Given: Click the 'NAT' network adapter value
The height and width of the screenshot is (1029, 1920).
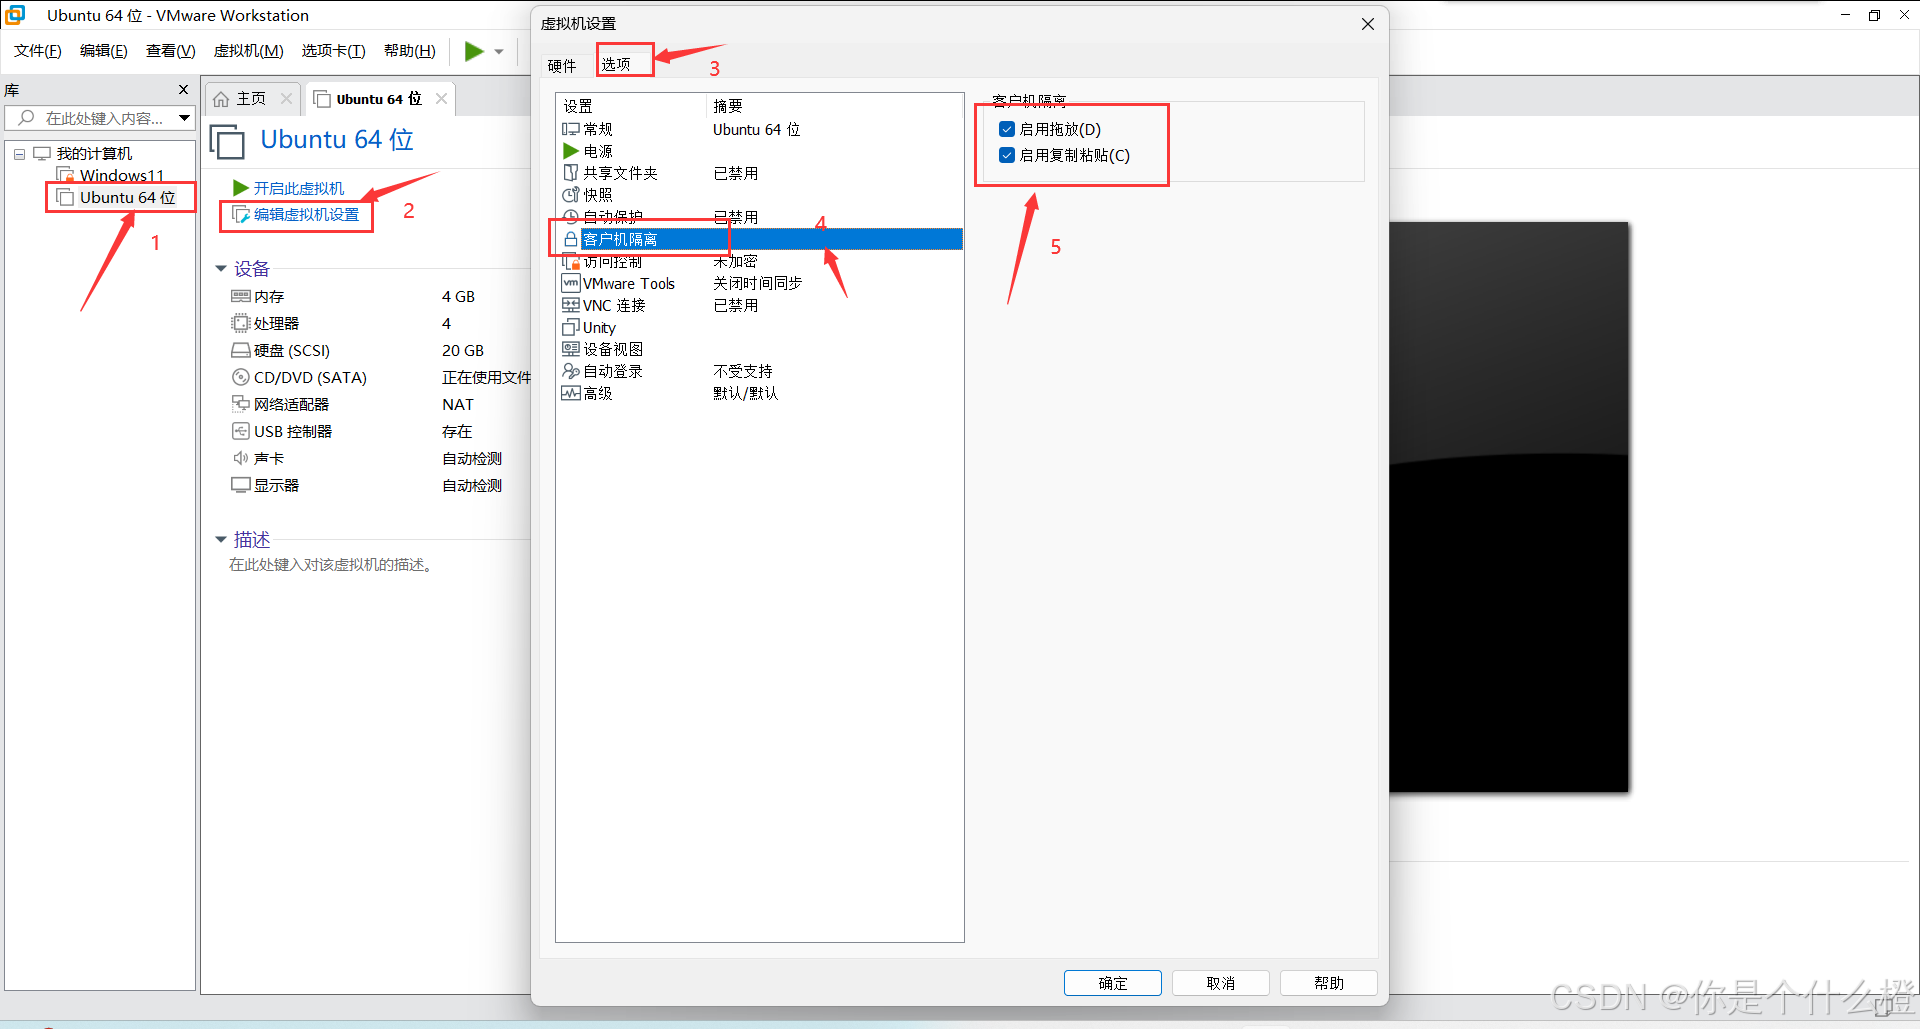Looking at the screenshot, I should pos(458,404).
